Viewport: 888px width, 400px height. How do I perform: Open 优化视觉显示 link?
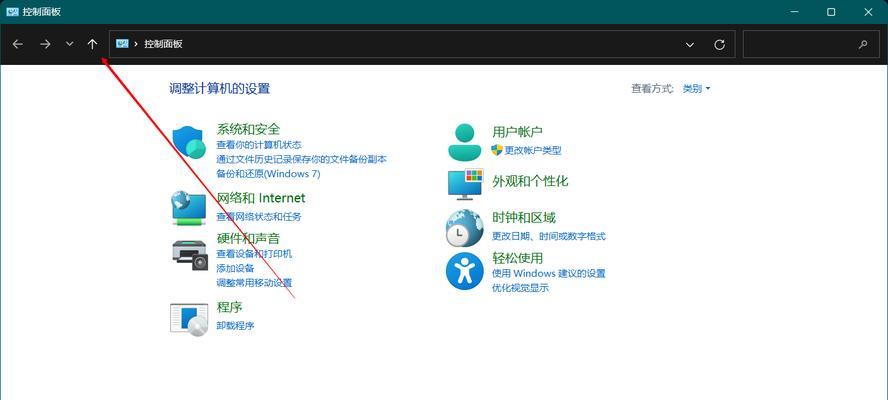click(520, 288)
